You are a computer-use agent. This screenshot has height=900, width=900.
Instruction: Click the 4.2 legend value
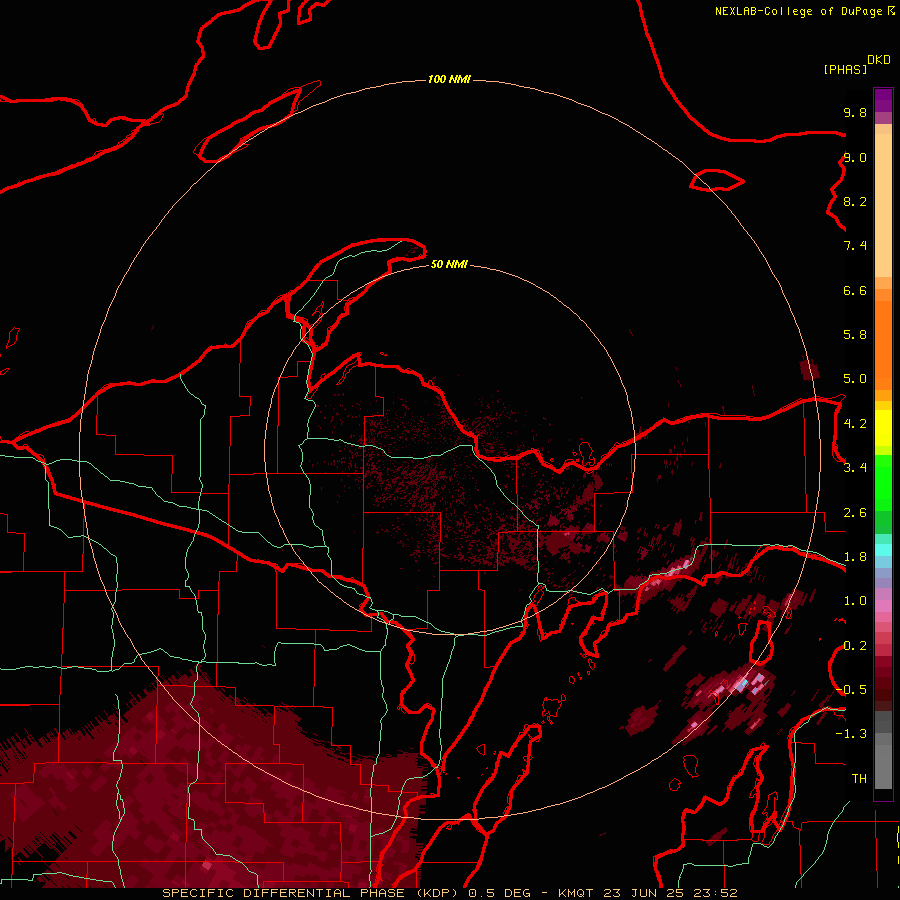[855, 424]
